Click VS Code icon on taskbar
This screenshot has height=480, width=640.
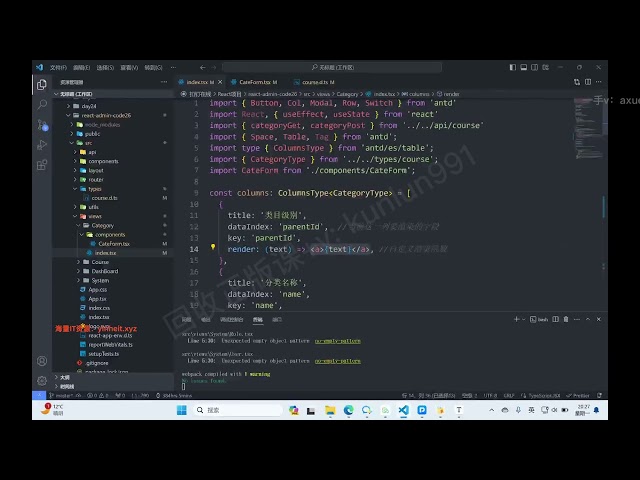pos(403,410)
